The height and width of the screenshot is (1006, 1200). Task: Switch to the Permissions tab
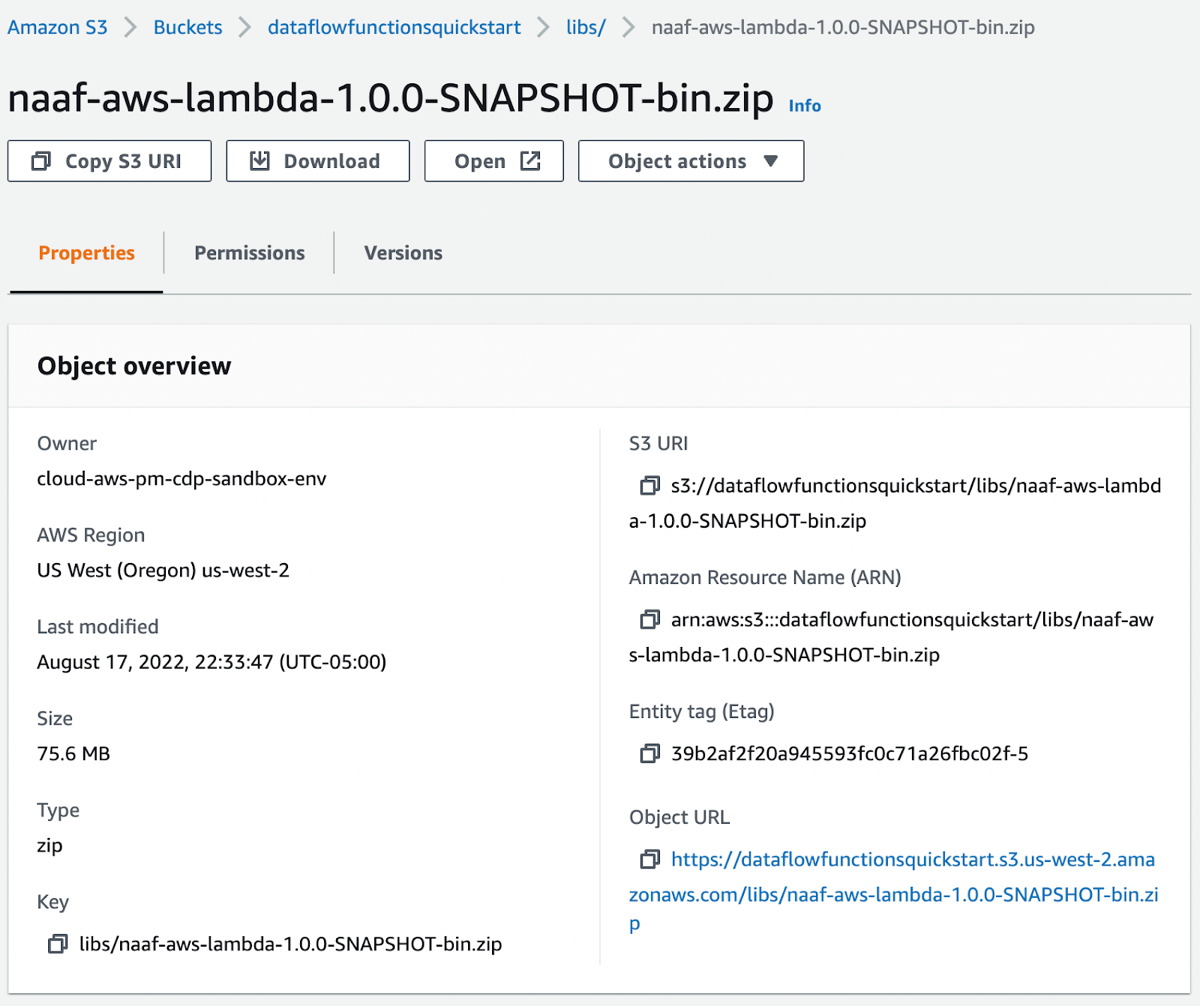click(249, 253)
